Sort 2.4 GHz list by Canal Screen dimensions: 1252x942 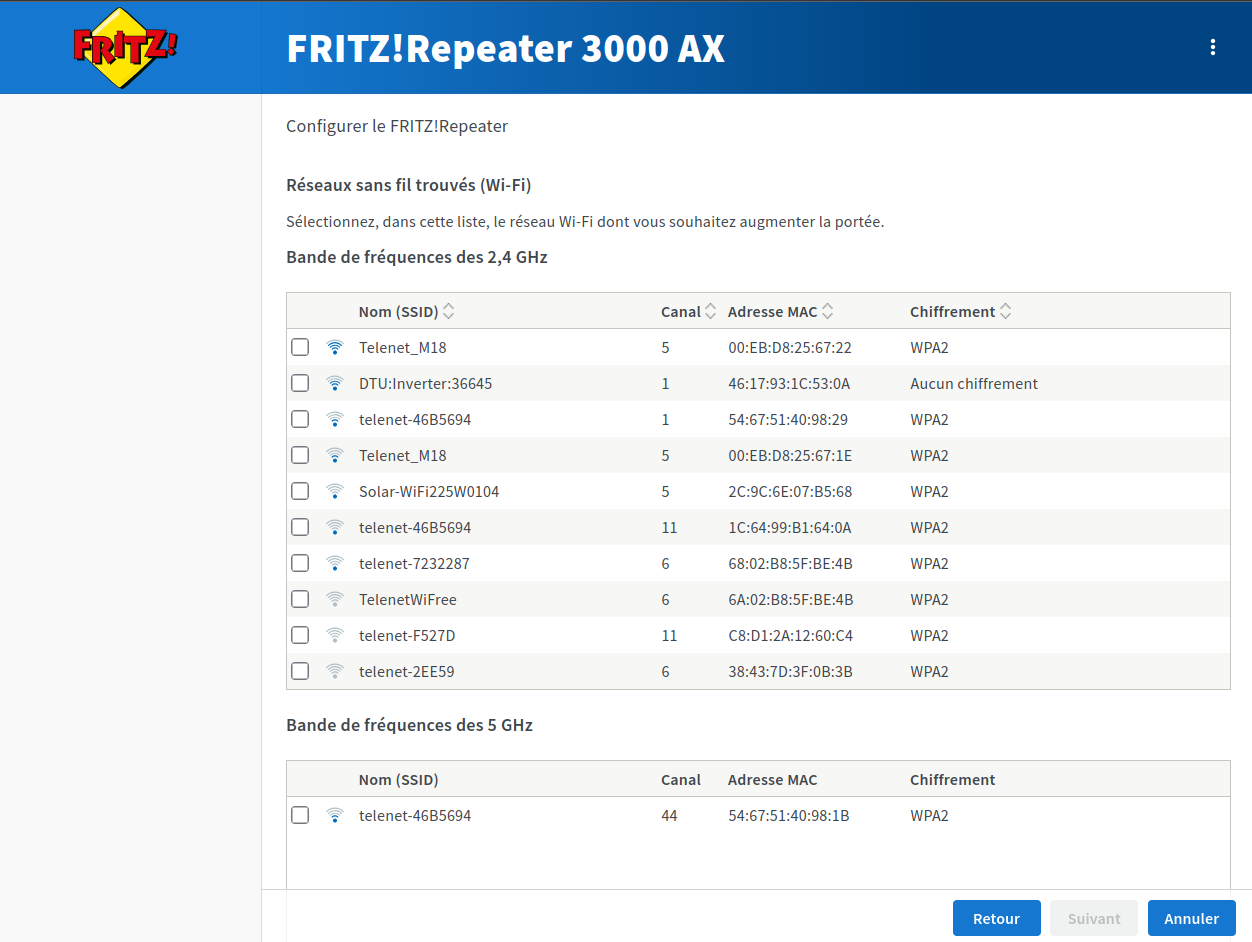point(689,312)
